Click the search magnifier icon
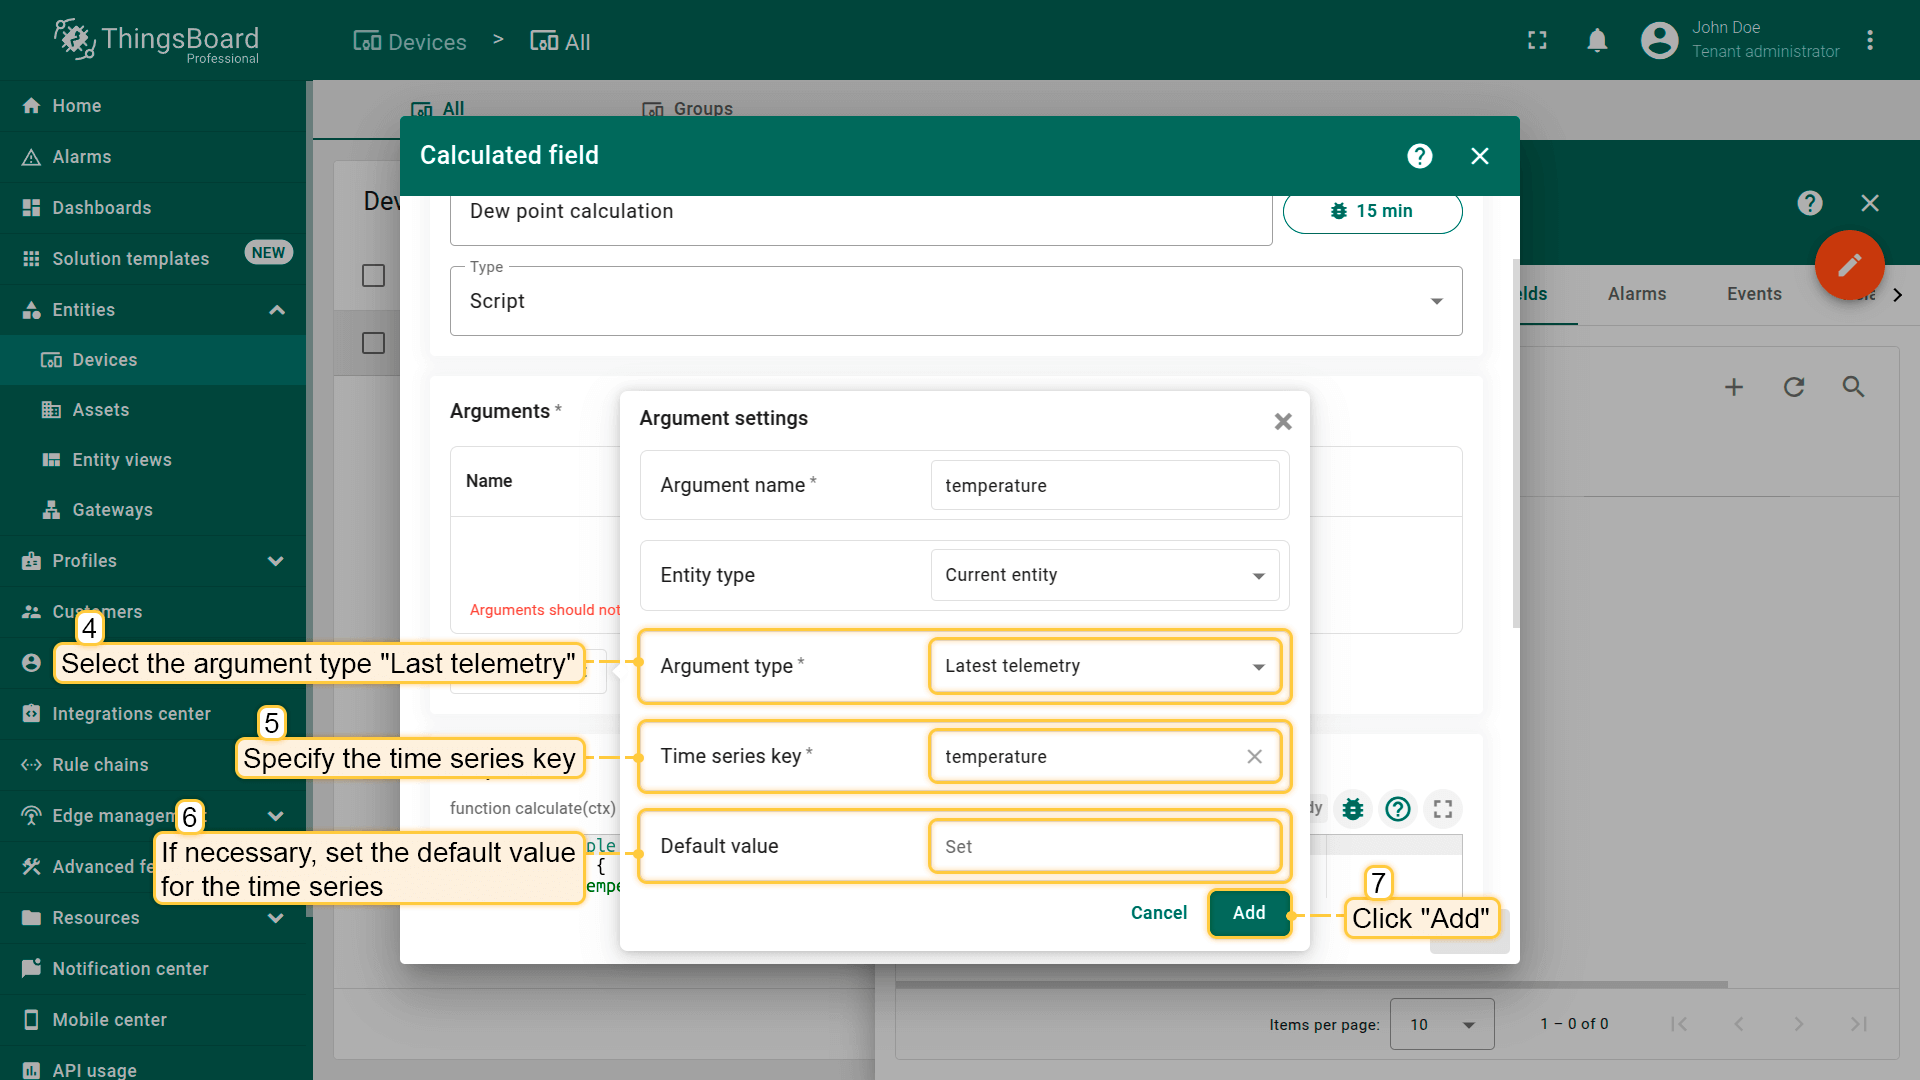Viewport: 1920px width, 1080px height. [x=1853, y=387]
